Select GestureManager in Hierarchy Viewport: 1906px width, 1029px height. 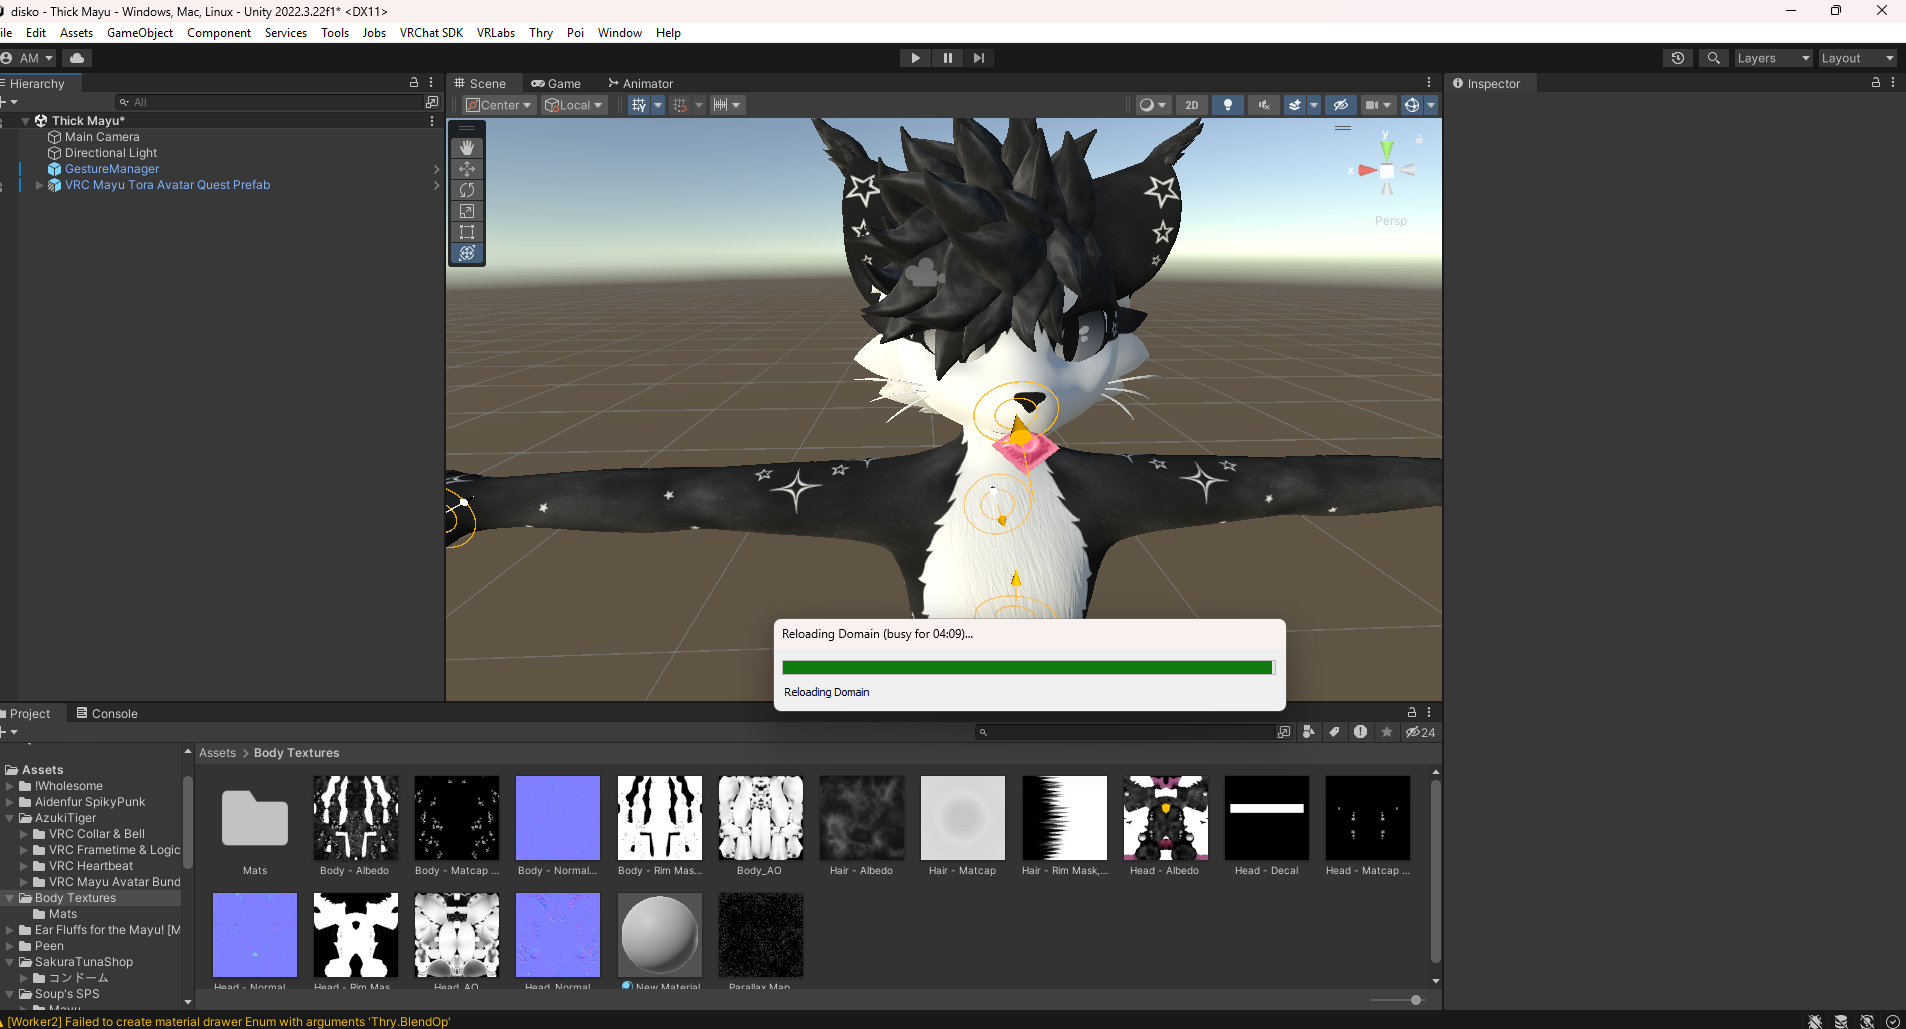click(x=112, y=169)
